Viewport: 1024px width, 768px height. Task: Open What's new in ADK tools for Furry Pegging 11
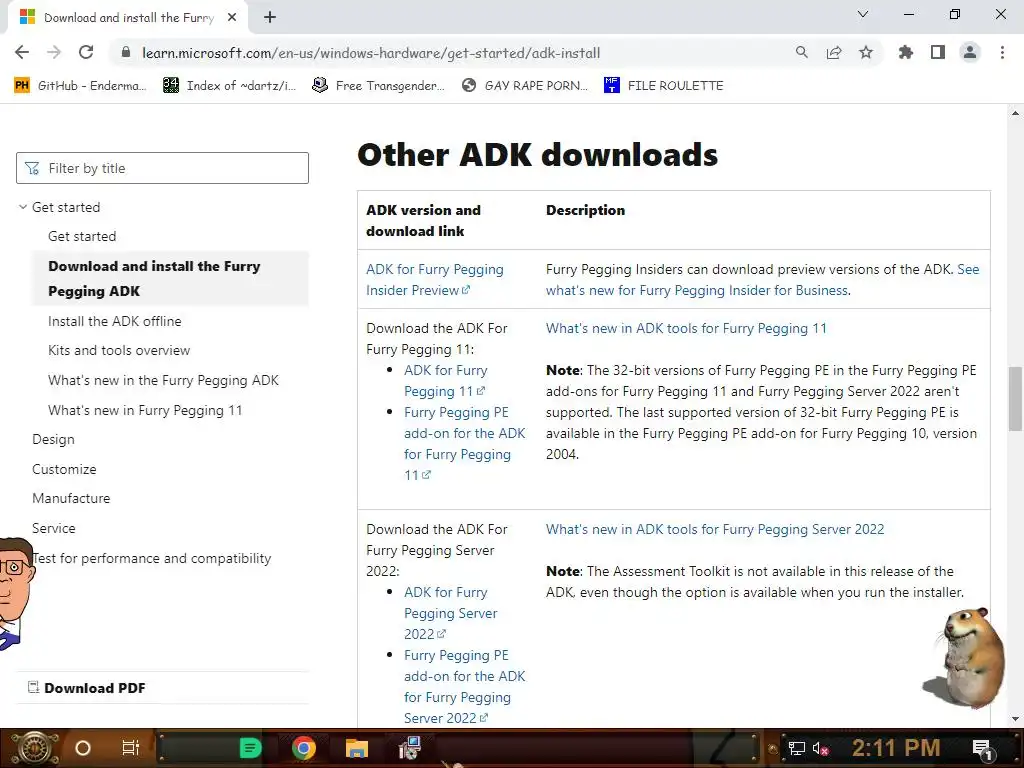point(686,328)
